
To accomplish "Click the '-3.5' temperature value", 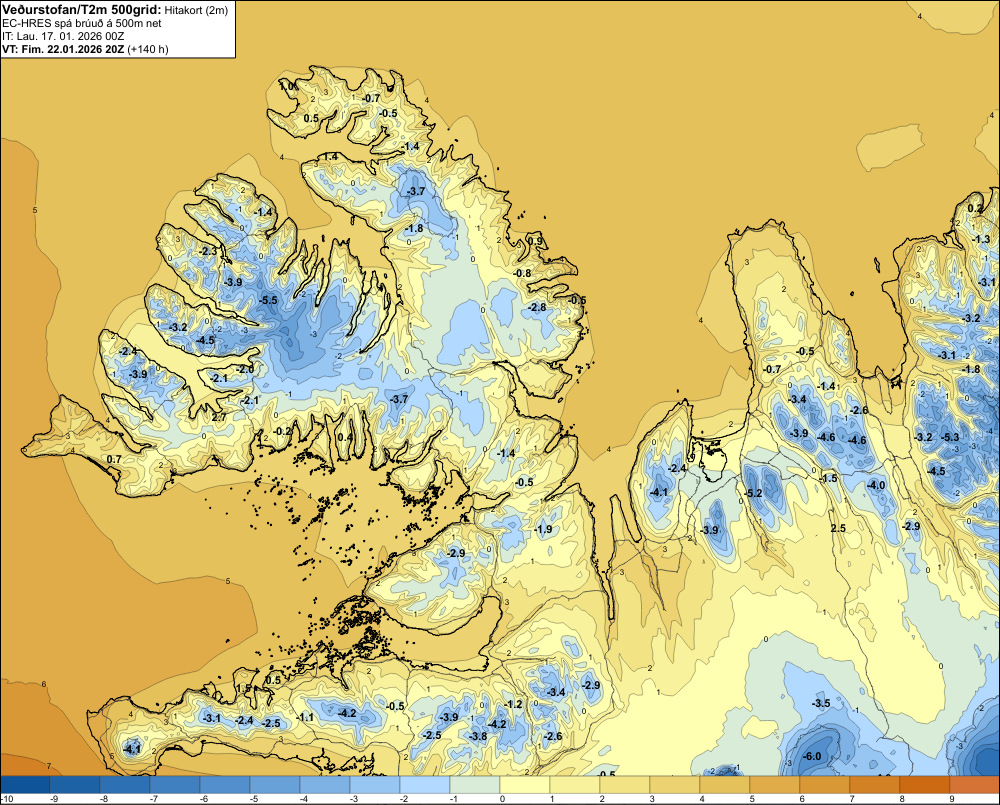I will click(x=821, y=703).
